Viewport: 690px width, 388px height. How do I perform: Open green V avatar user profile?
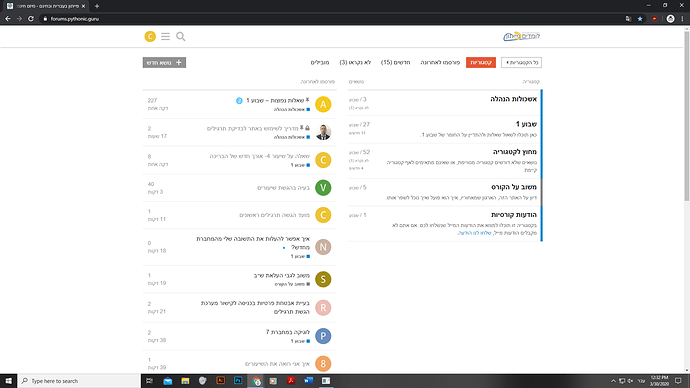(323, 188)
